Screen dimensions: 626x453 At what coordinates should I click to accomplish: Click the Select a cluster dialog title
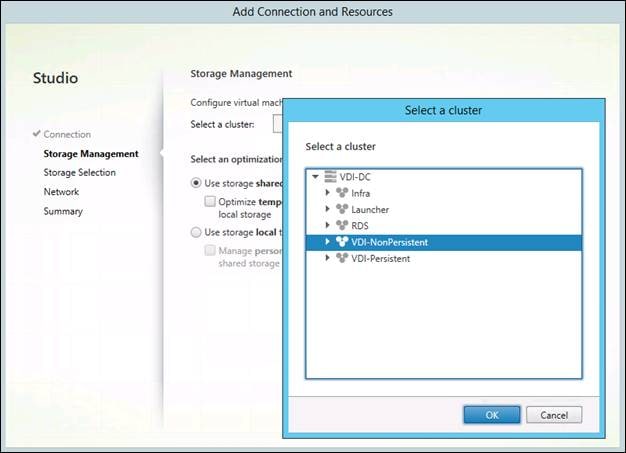point(443,110)
